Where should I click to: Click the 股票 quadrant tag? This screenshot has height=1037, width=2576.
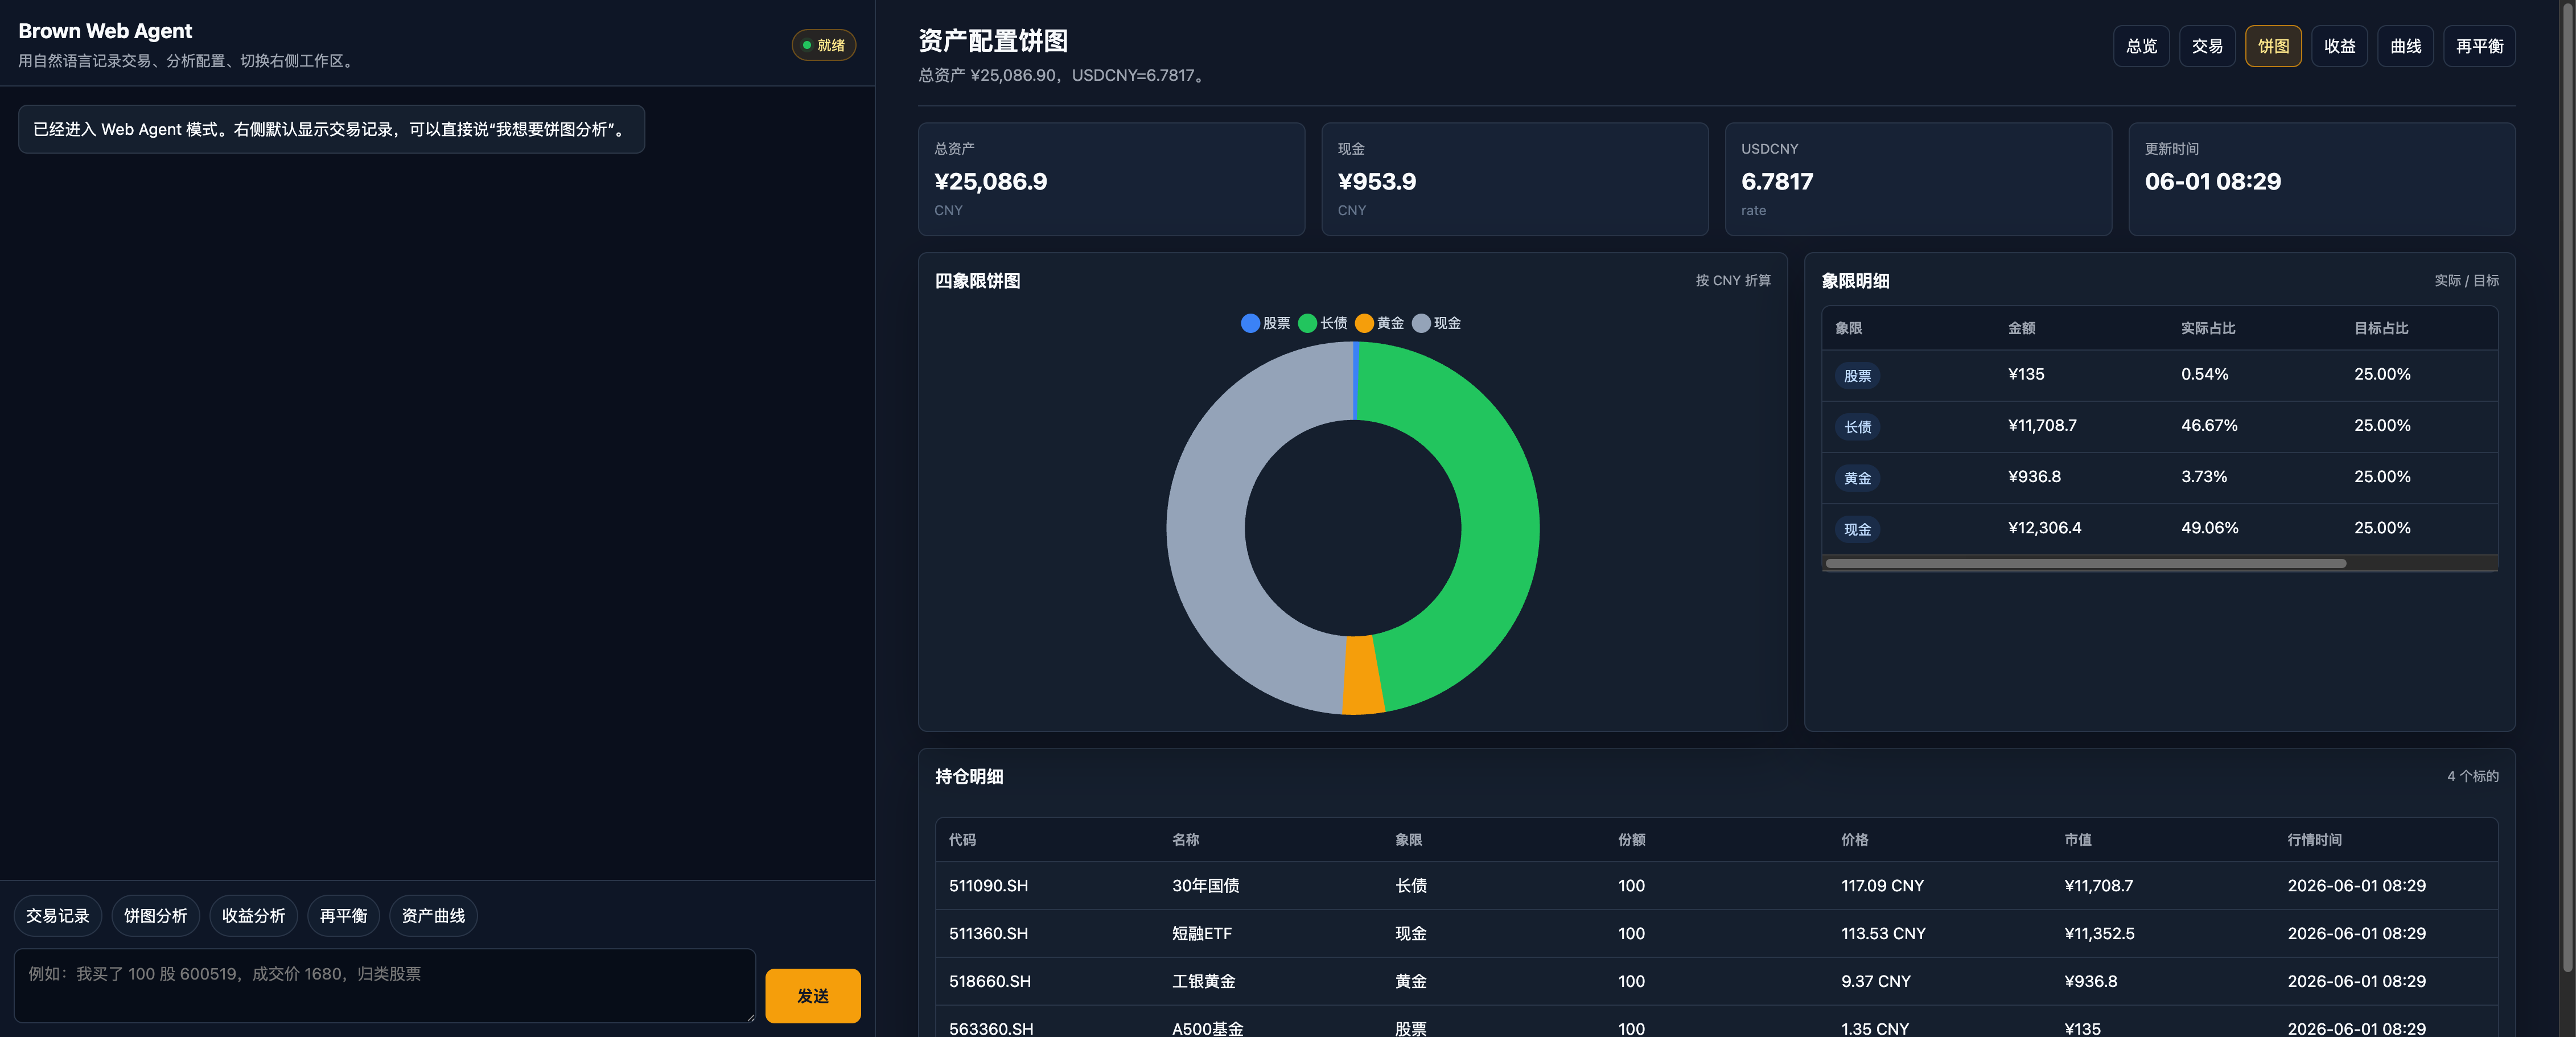[1857, 375]
